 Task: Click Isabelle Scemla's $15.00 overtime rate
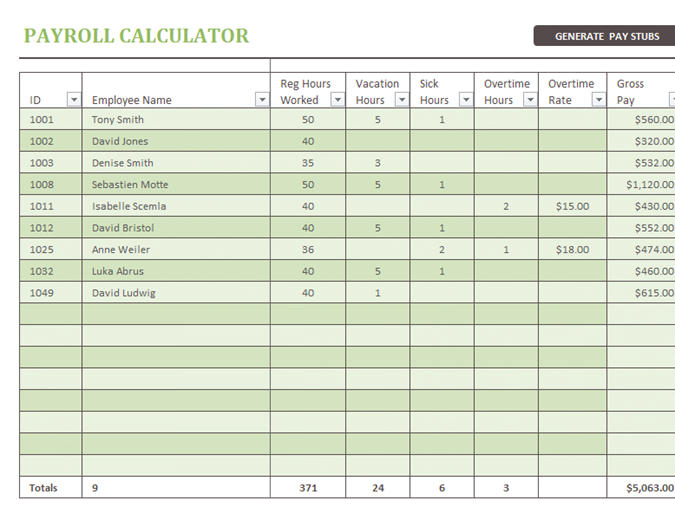point(572,207)
